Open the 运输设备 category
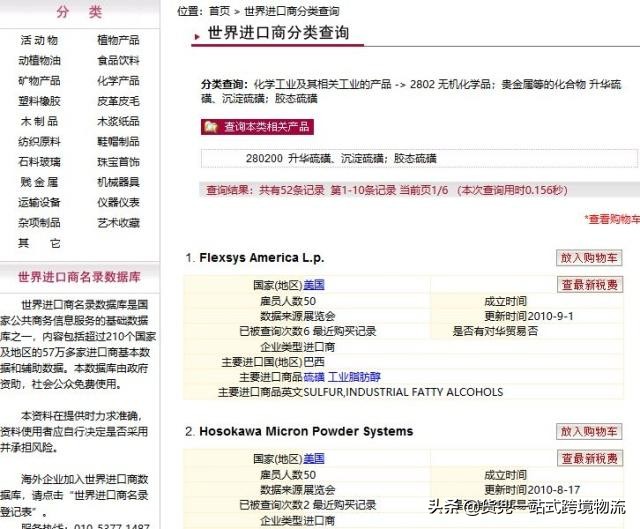 [39, 202]
